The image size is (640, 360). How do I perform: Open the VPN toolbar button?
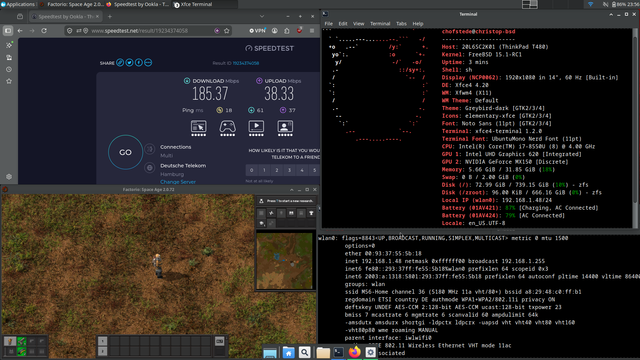tap(258, 31)
